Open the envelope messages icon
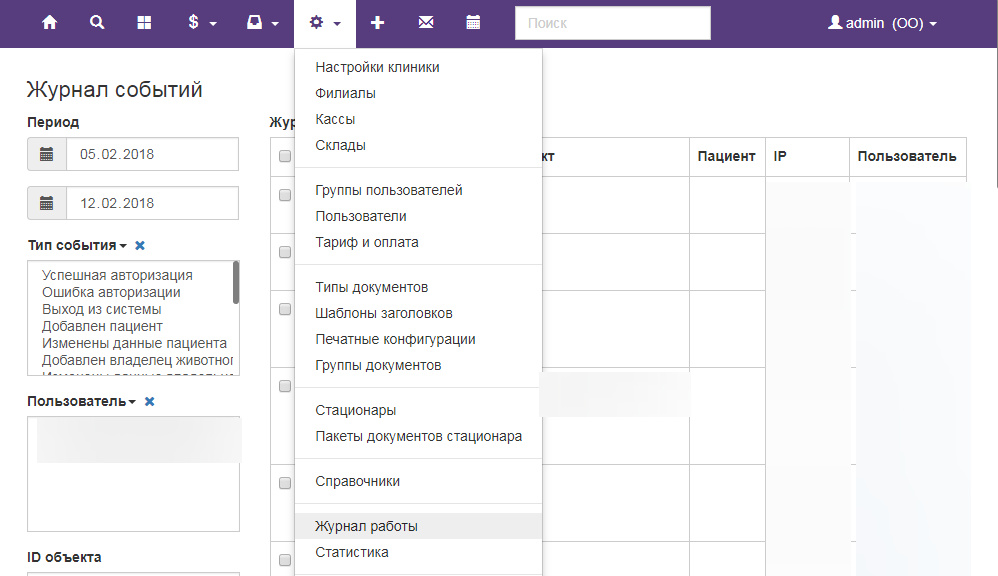998x576 pixels. click(426, 23)
